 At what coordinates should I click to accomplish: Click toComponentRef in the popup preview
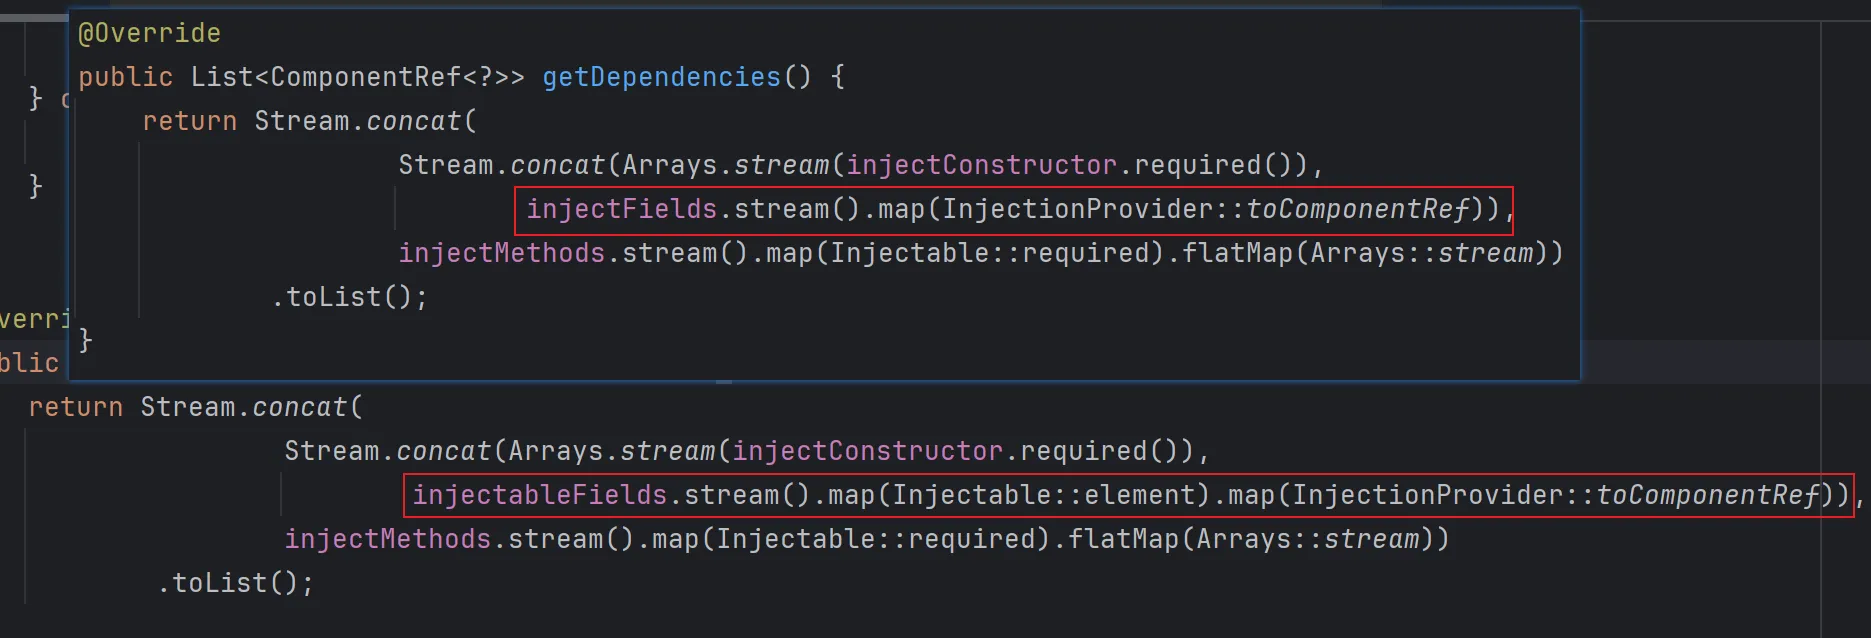1358,209
